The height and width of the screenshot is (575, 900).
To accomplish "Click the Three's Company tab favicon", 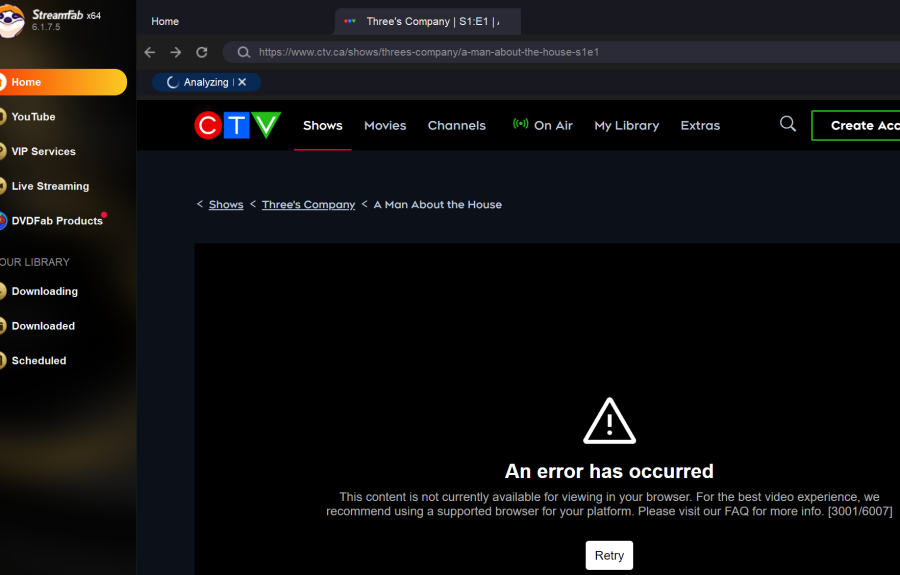I will [350, 21].
